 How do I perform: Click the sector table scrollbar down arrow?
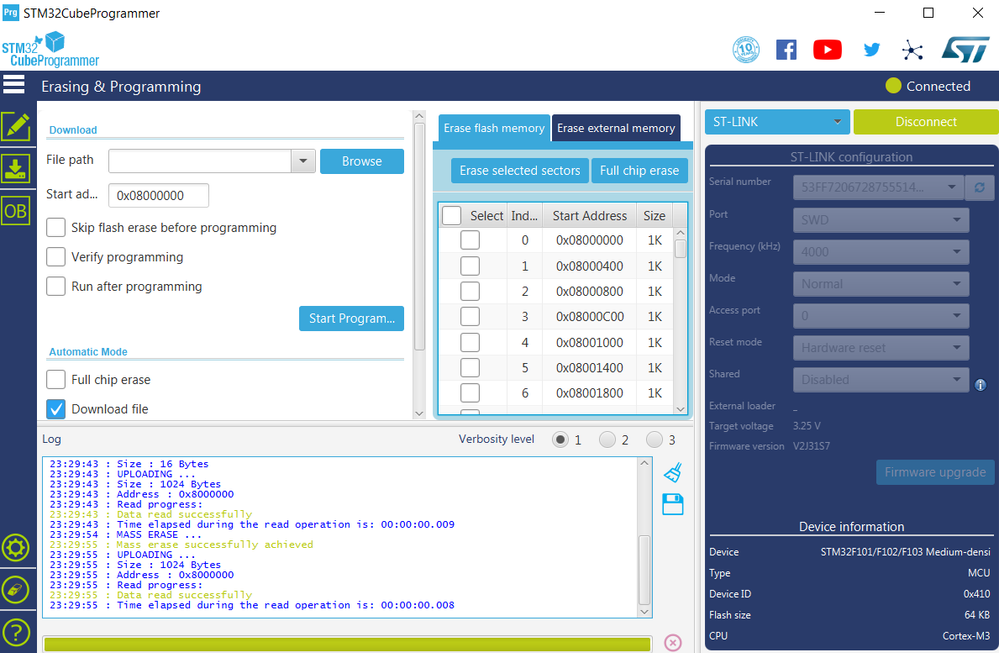pyautogui.click(x=680, y=409)
